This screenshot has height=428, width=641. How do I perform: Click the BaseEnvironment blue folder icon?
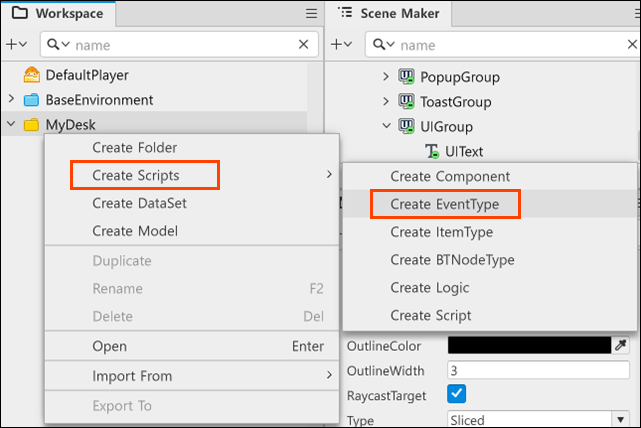(x=31, y=100)
